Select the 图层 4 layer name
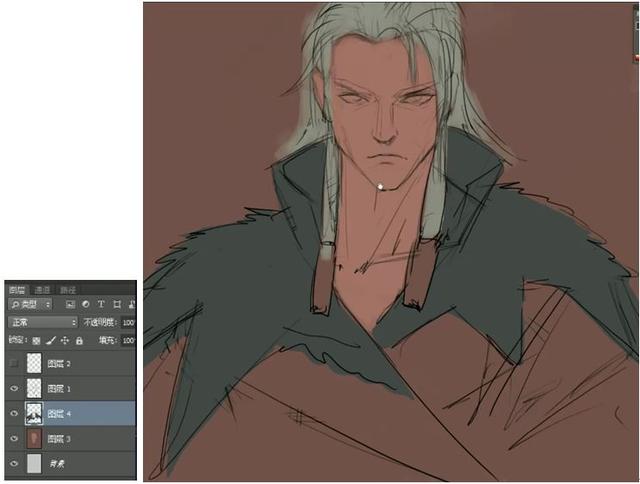This screenshot has height=484, width=640. 61,413
